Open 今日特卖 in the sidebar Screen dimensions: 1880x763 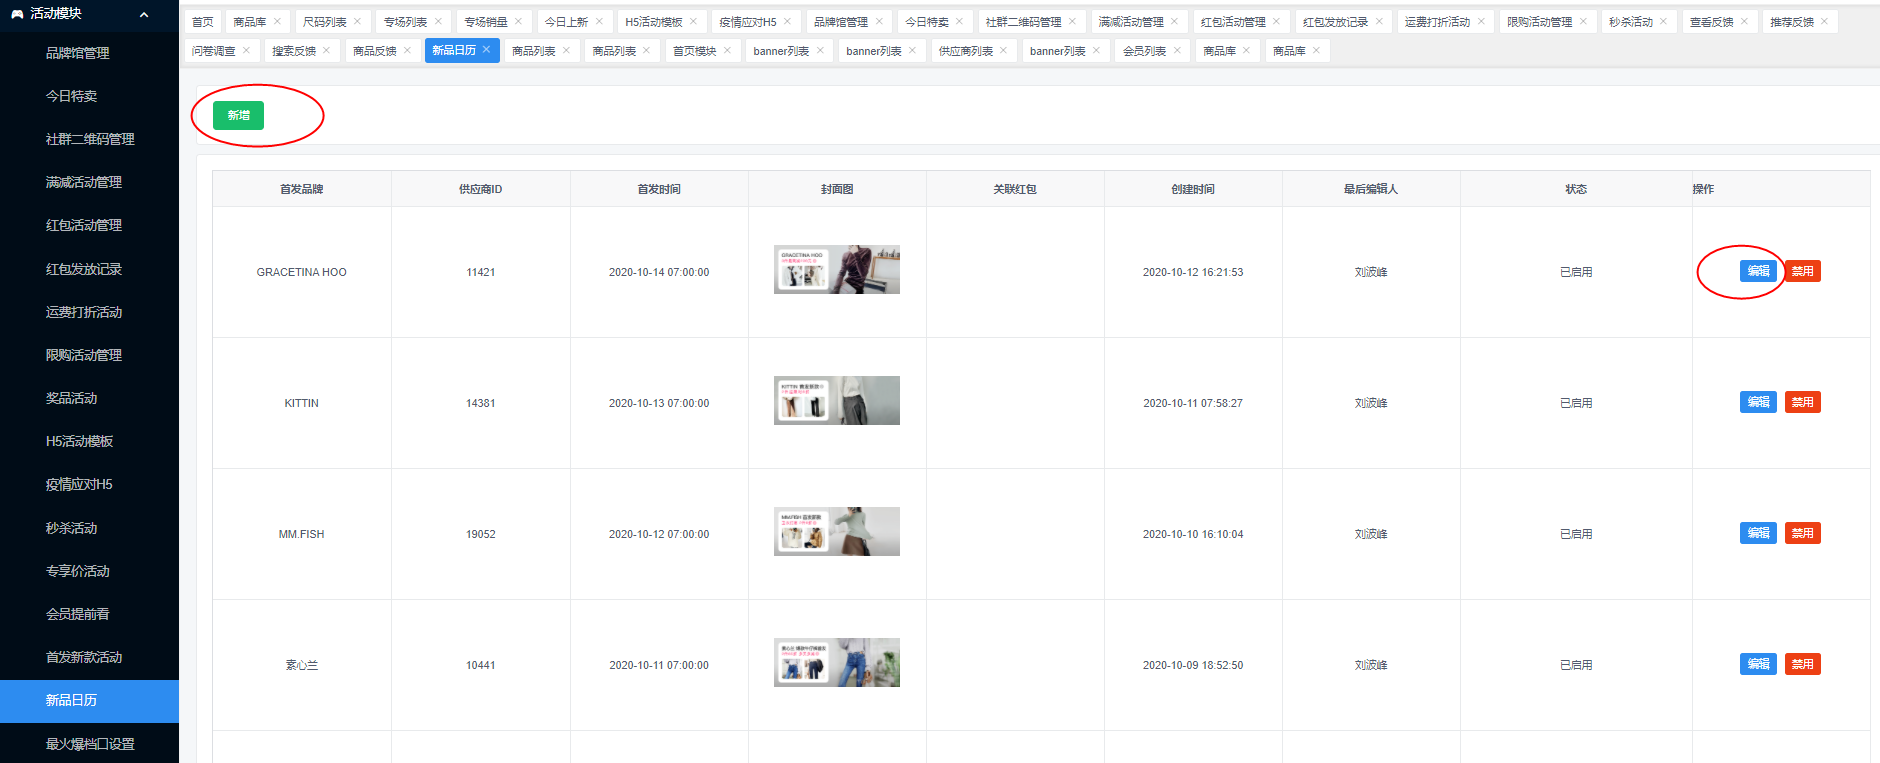pyautogui.click(x=89, y=96)
